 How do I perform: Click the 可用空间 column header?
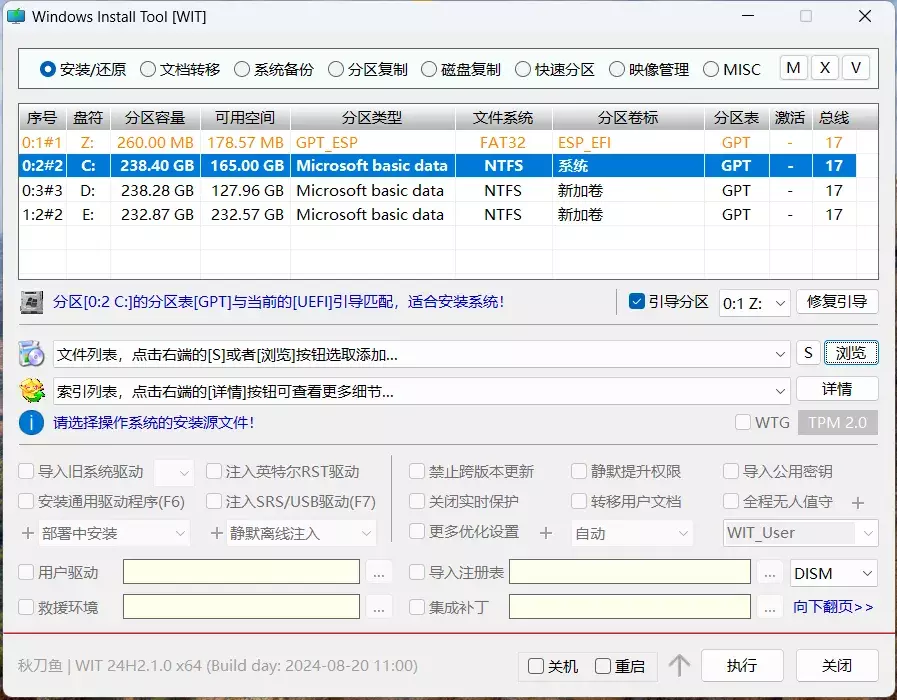245,117
